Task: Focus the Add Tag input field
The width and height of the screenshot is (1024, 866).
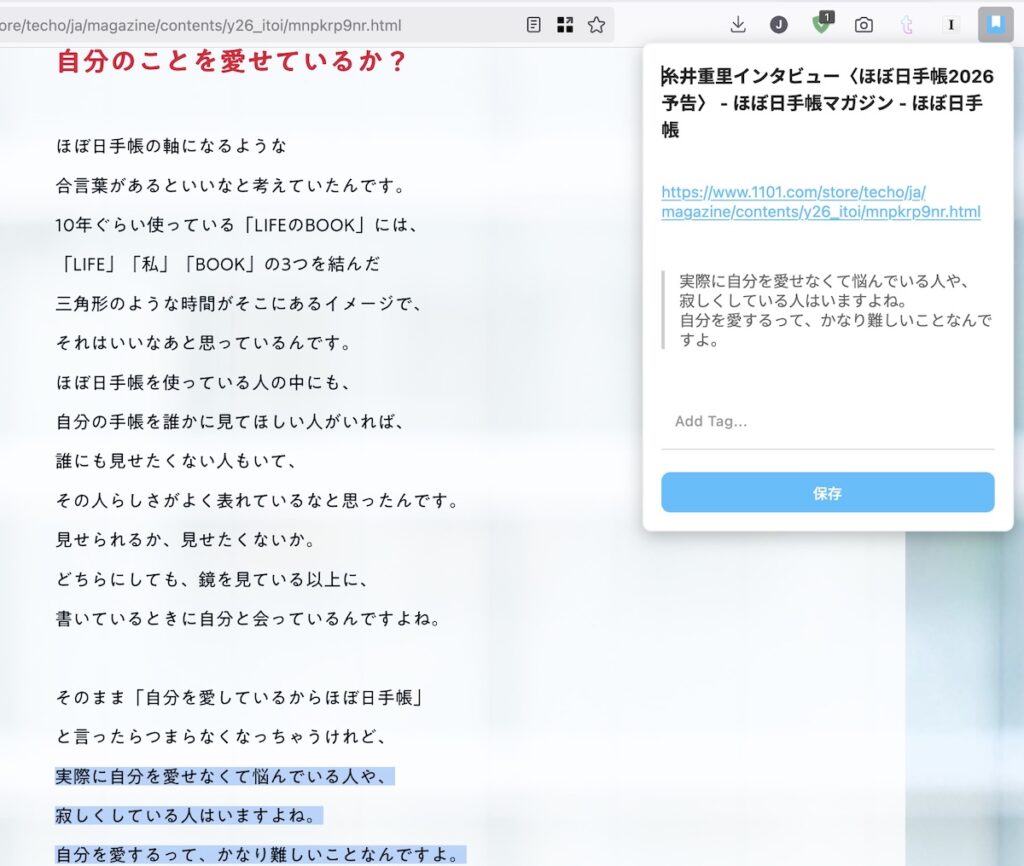Action: coord(827,421)
